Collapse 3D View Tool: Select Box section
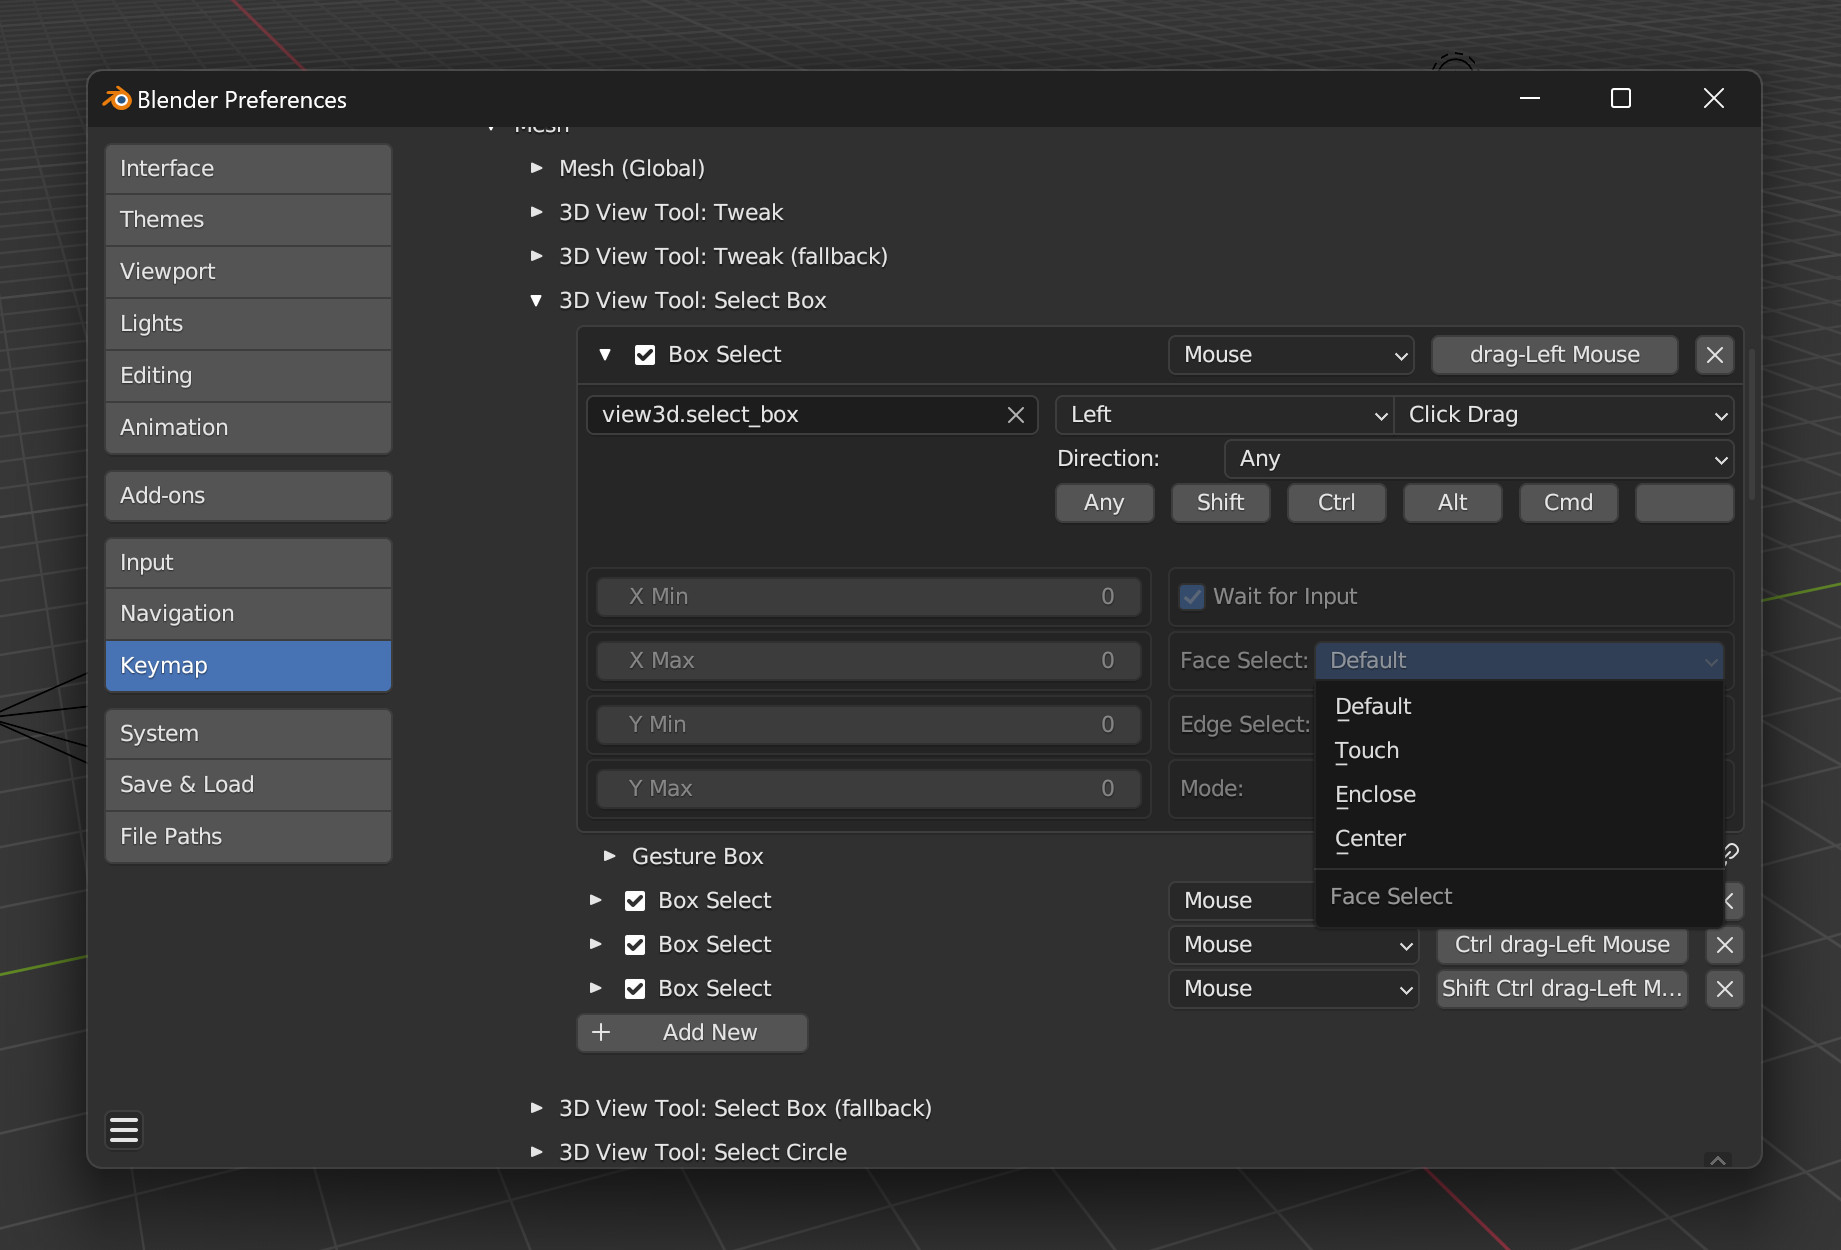Viewport: 1841px width, 1250px height. [537, 300]
